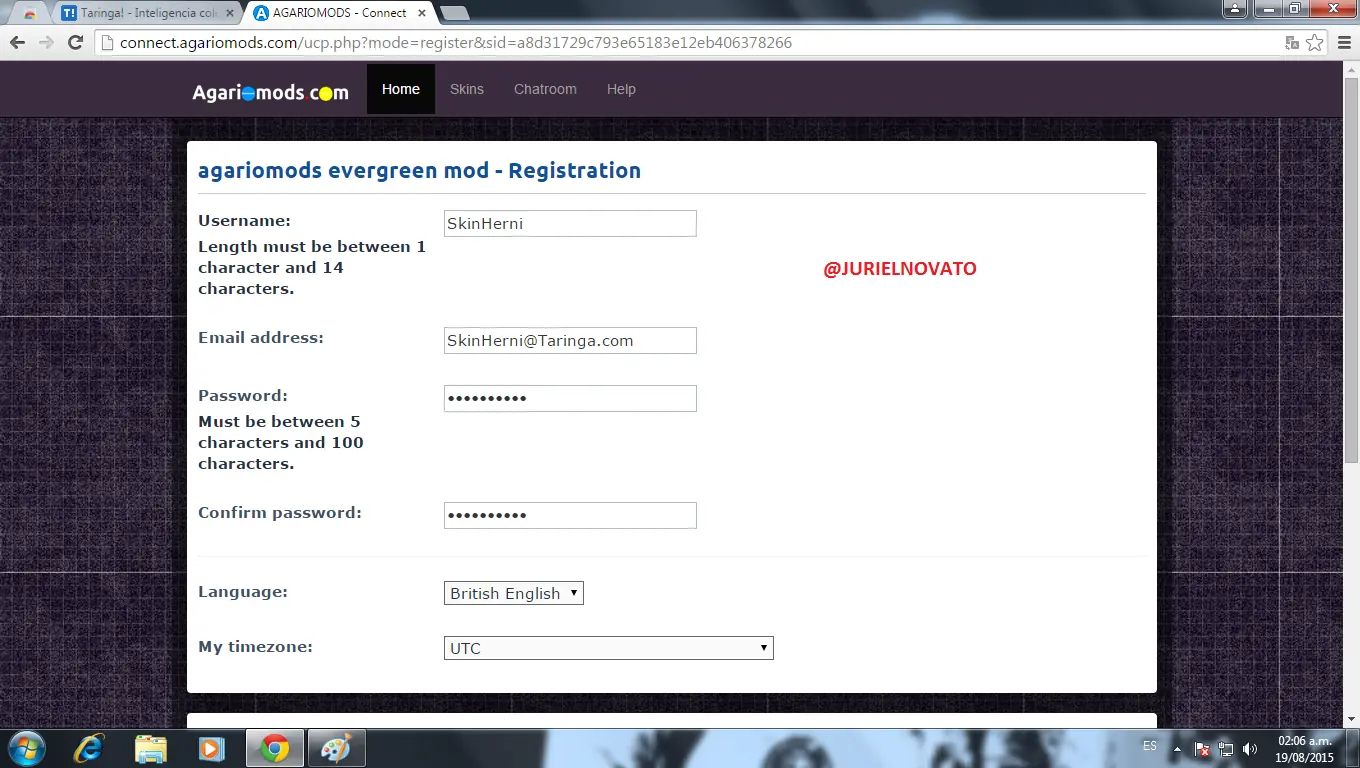Open the Language dropdown
This screenshot has width=1360, height=768.
pos(514,593)
